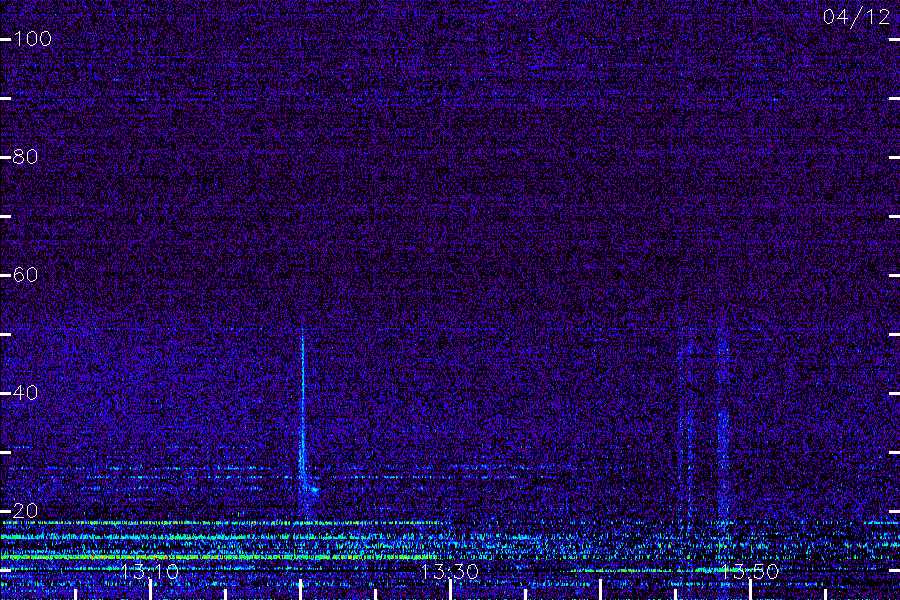Click the 13:30 time label
Viewport: 900px width, 600px height.
click(449, 571)
